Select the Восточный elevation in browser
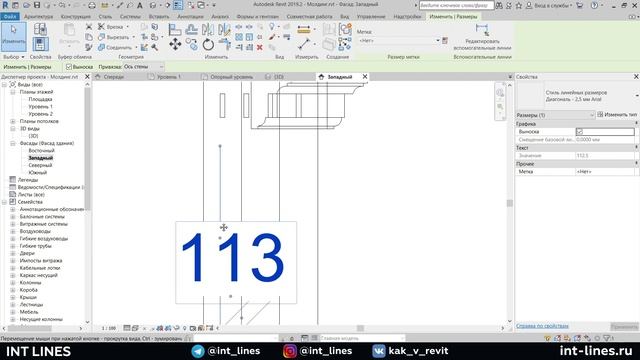The width and height of the screenshot is (640, 360). (x=41, y=151)
